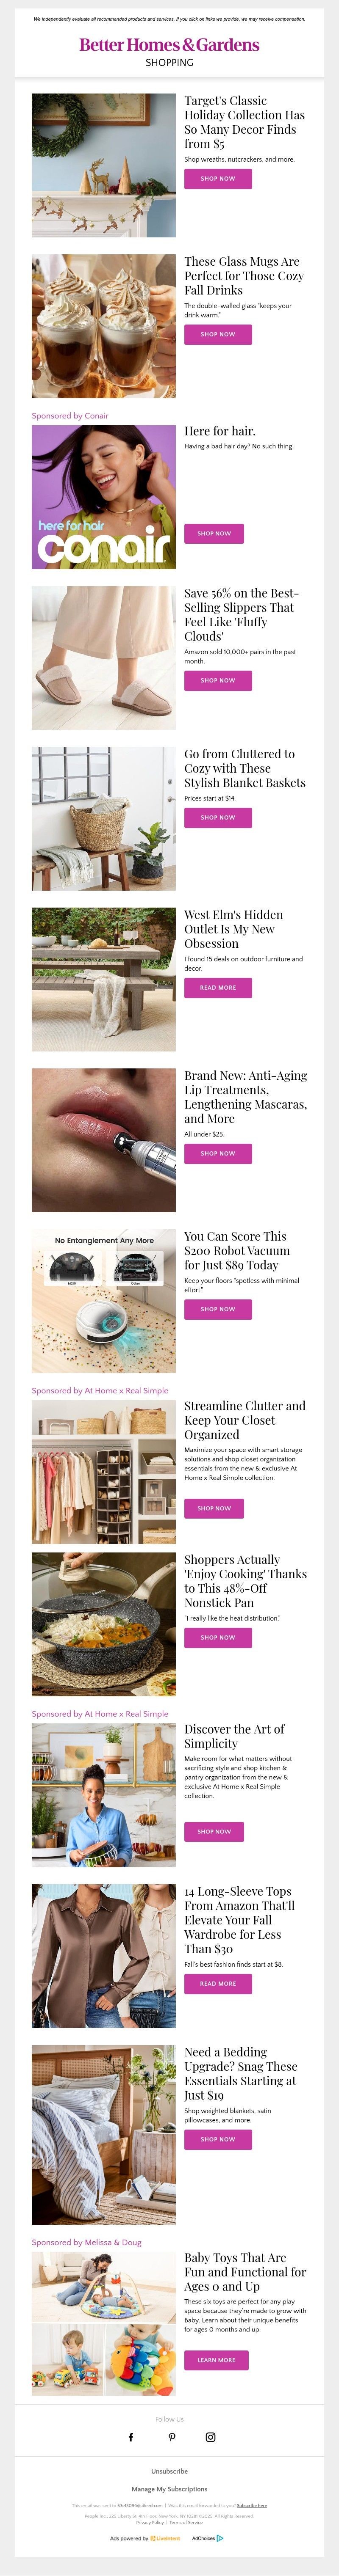Click the Conair ad image
The height and width of the screenshot is (2576, 339).
(x=104, y=497)
